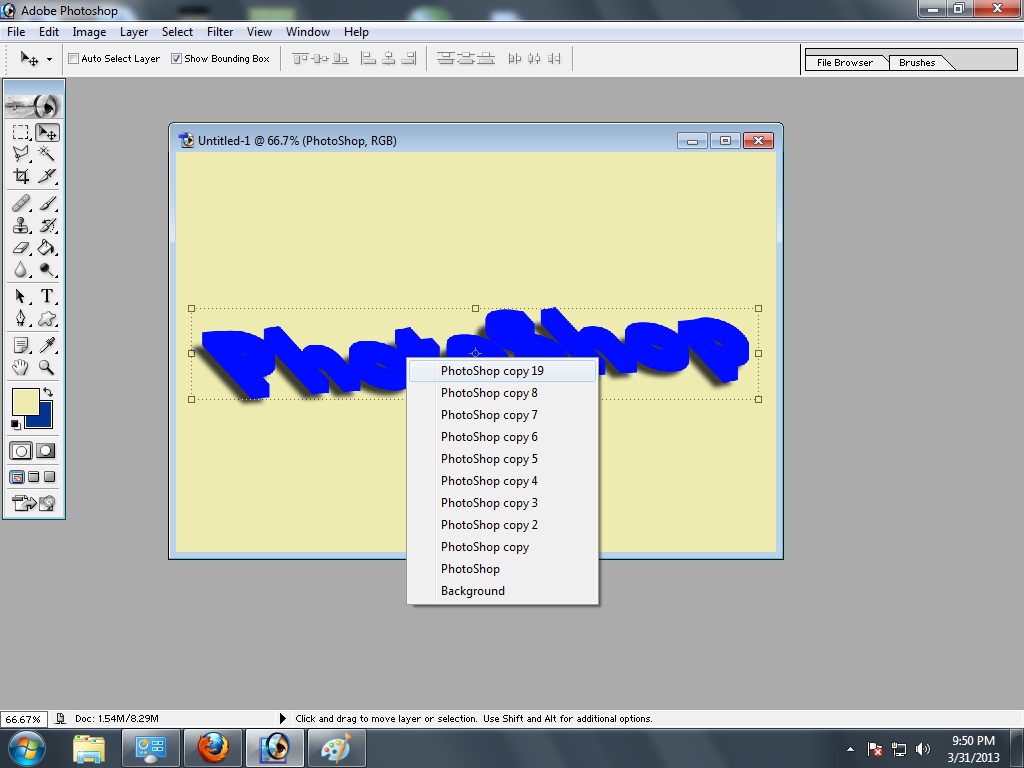
Task: Distribute top edges of layers
Action: tap(445, 59)
